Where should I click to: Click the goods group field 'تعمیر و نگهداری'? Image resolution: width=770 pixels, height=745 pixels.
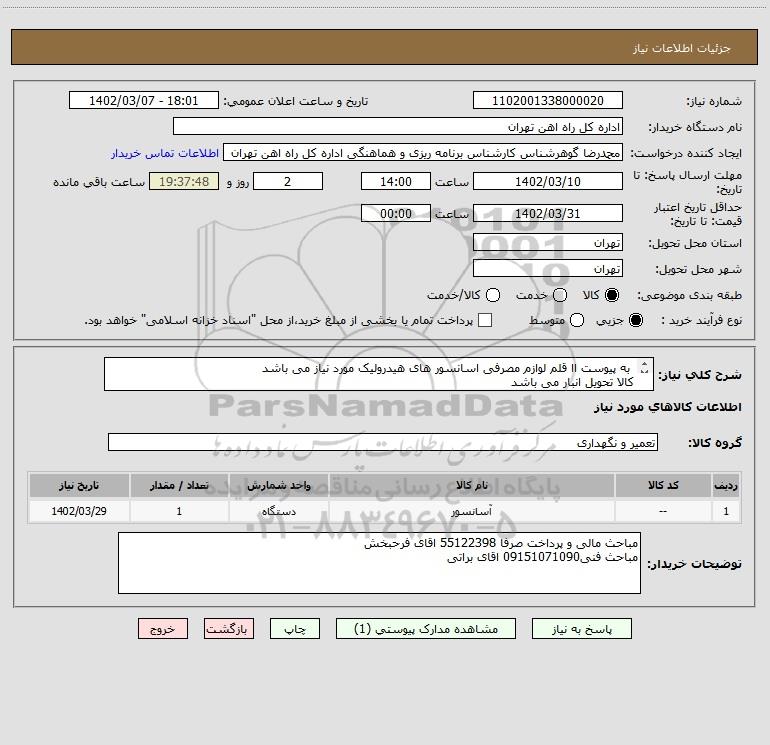coord(383,442)
